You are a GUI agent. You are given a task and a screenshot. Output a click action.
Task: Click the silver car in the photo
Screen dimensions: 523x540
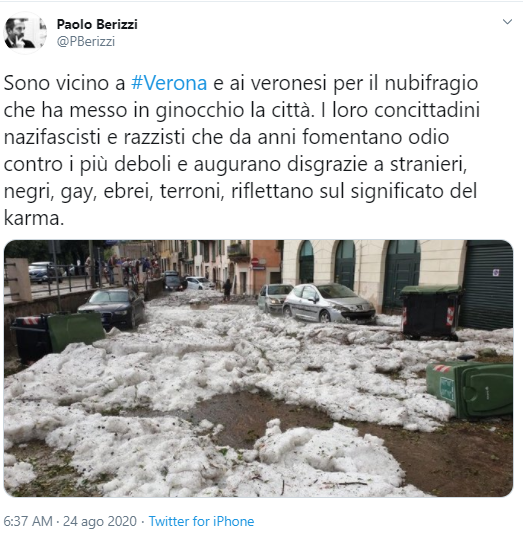pos(329,303)
